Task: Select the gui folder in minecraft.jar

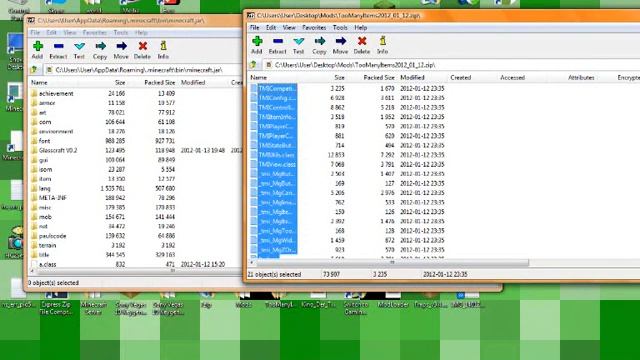Action: [43, 160]
